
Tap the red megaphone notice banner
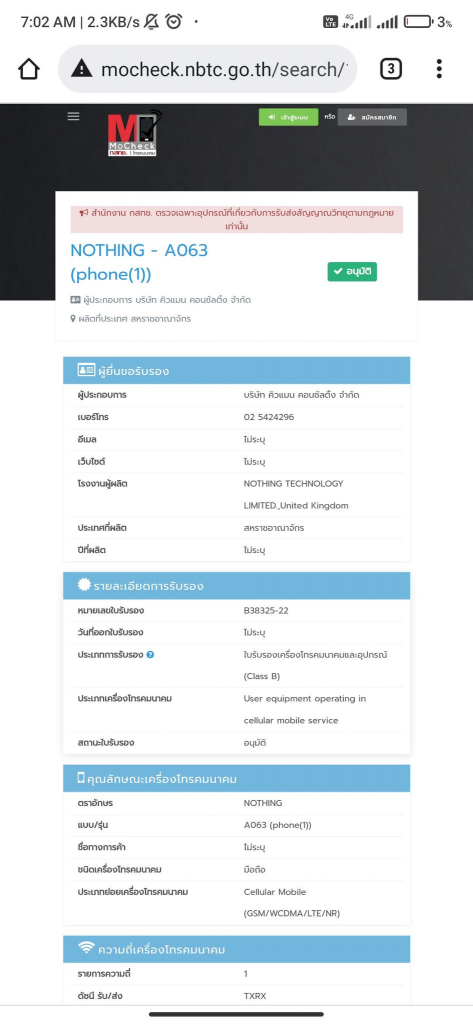pos(236,219)
